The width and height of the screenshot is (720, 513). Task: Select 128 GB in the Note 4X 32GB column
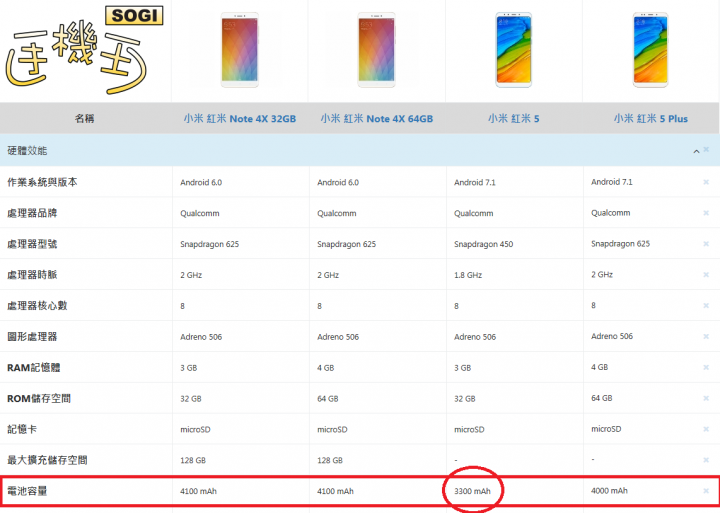click(x=193, y=460)
